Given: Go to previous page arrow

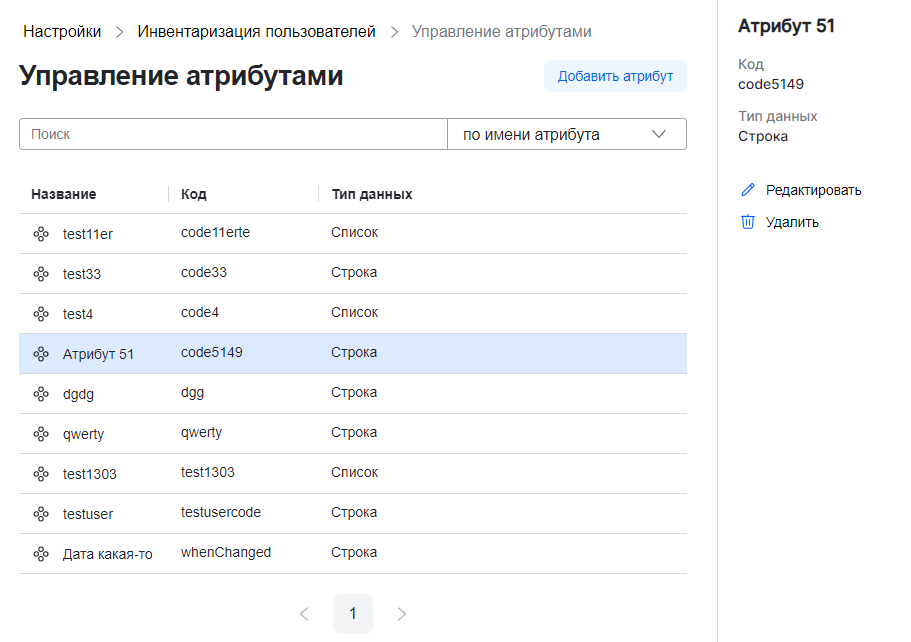Looking at the screenshot, I should point(304,614).
